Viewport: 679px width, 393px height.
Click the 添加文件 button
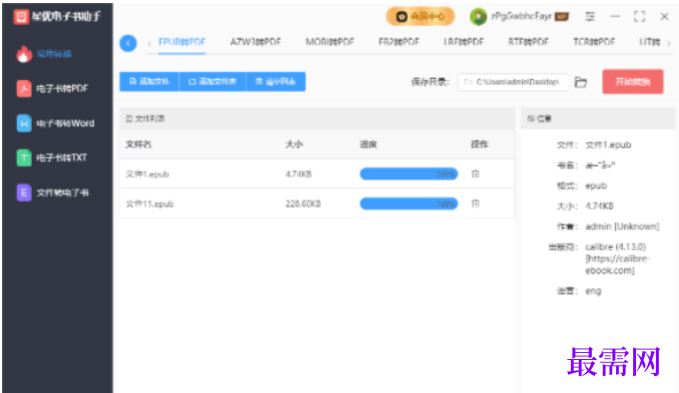(149, 81)
